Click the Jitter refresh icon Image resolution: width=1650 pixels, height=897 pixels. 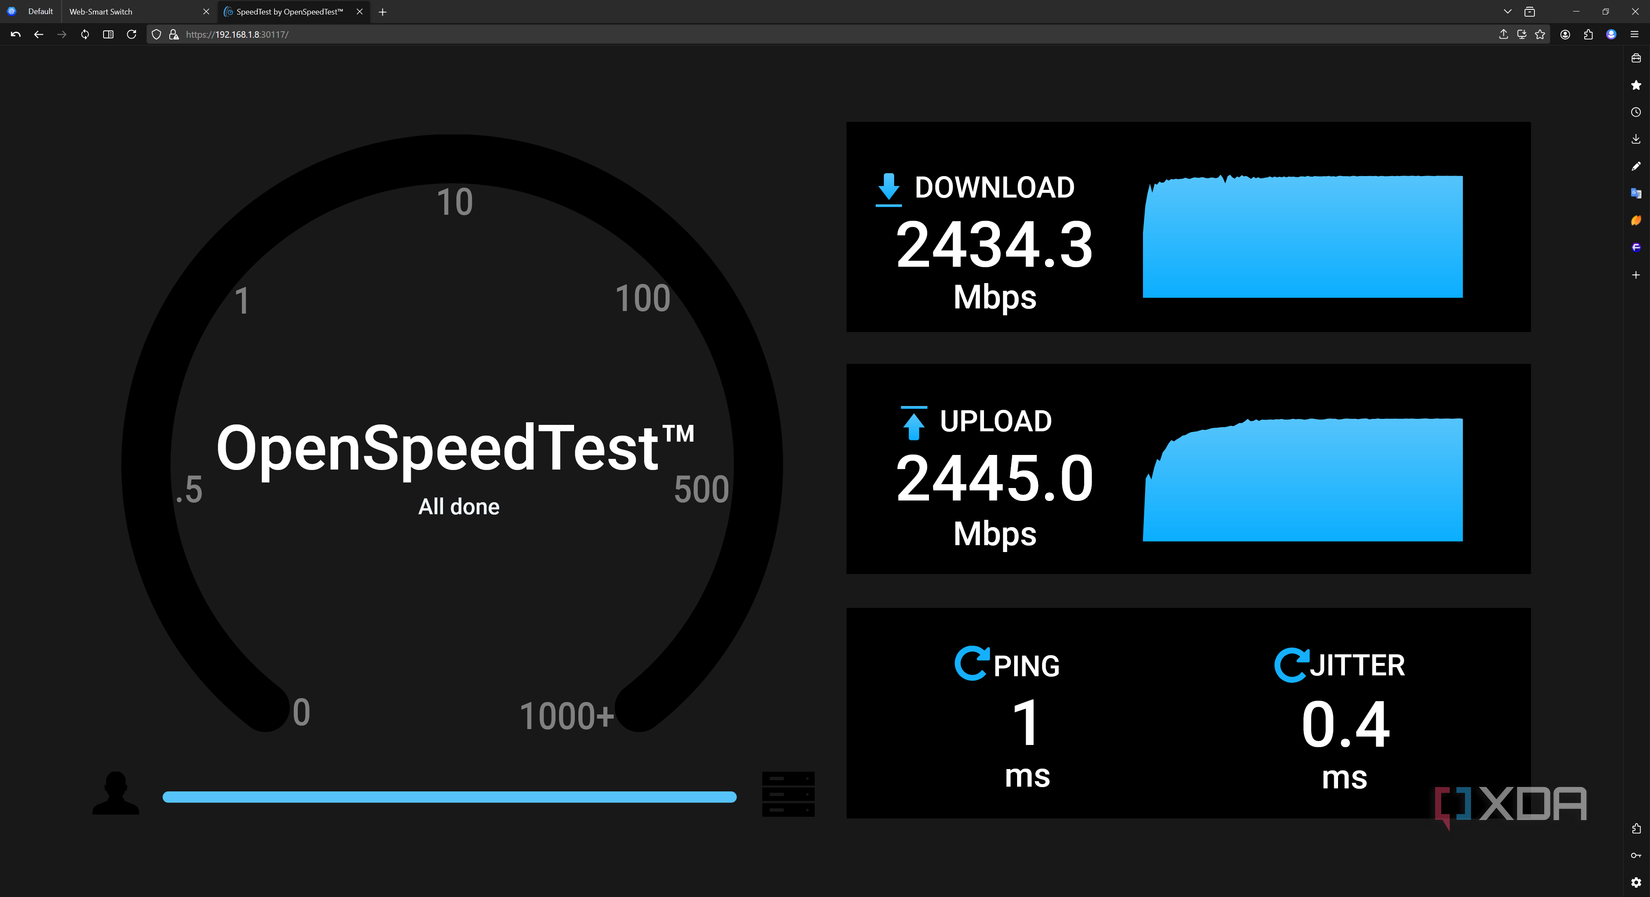click(1293, 664)
